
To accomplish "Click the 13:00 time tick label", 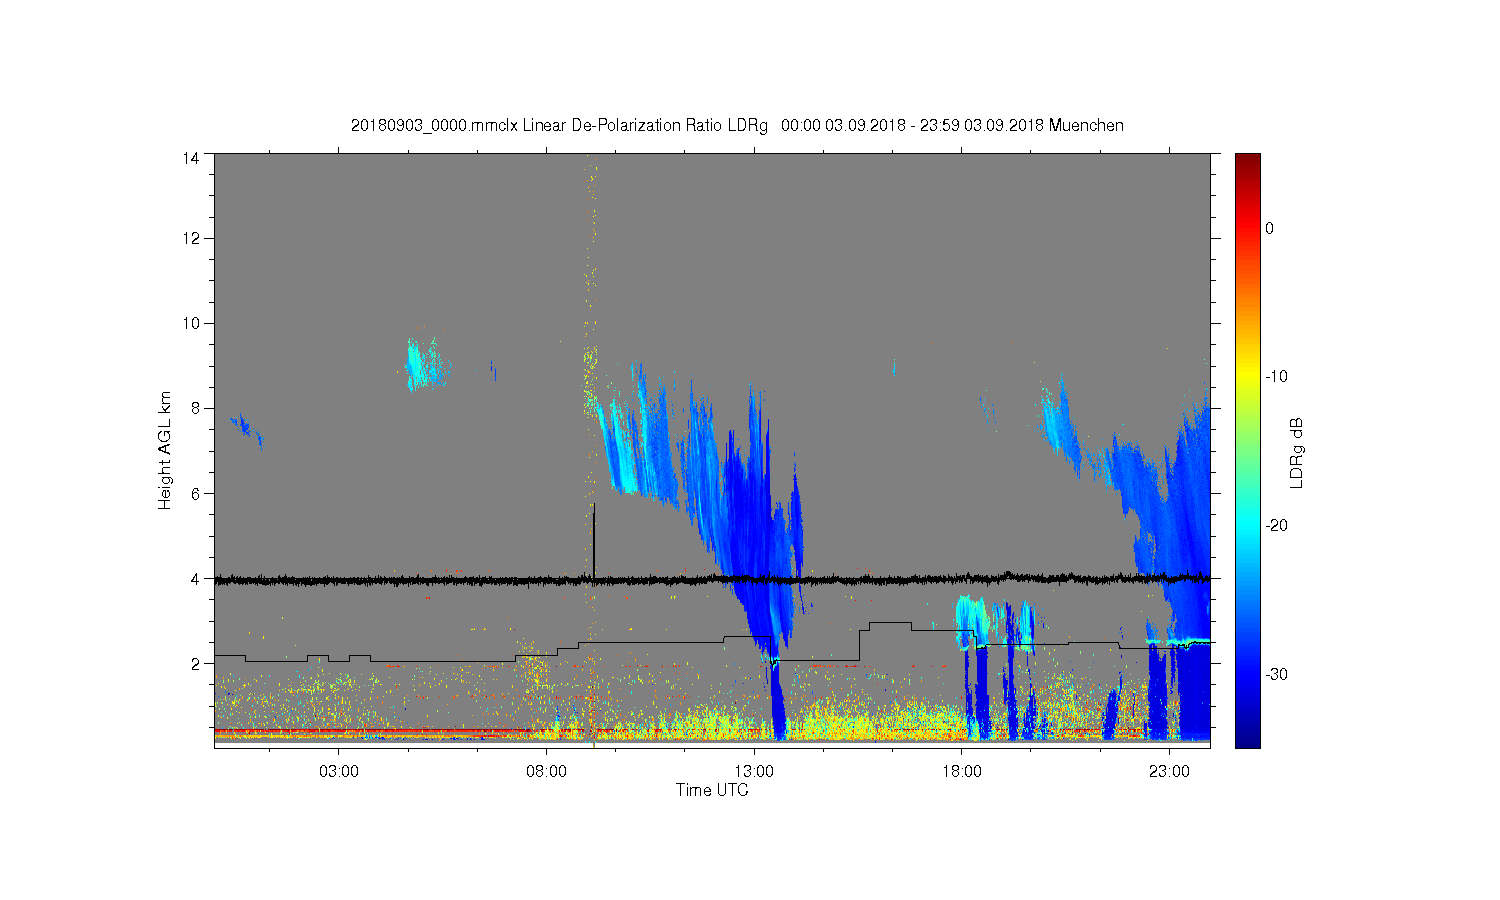I will coord(754,772).
